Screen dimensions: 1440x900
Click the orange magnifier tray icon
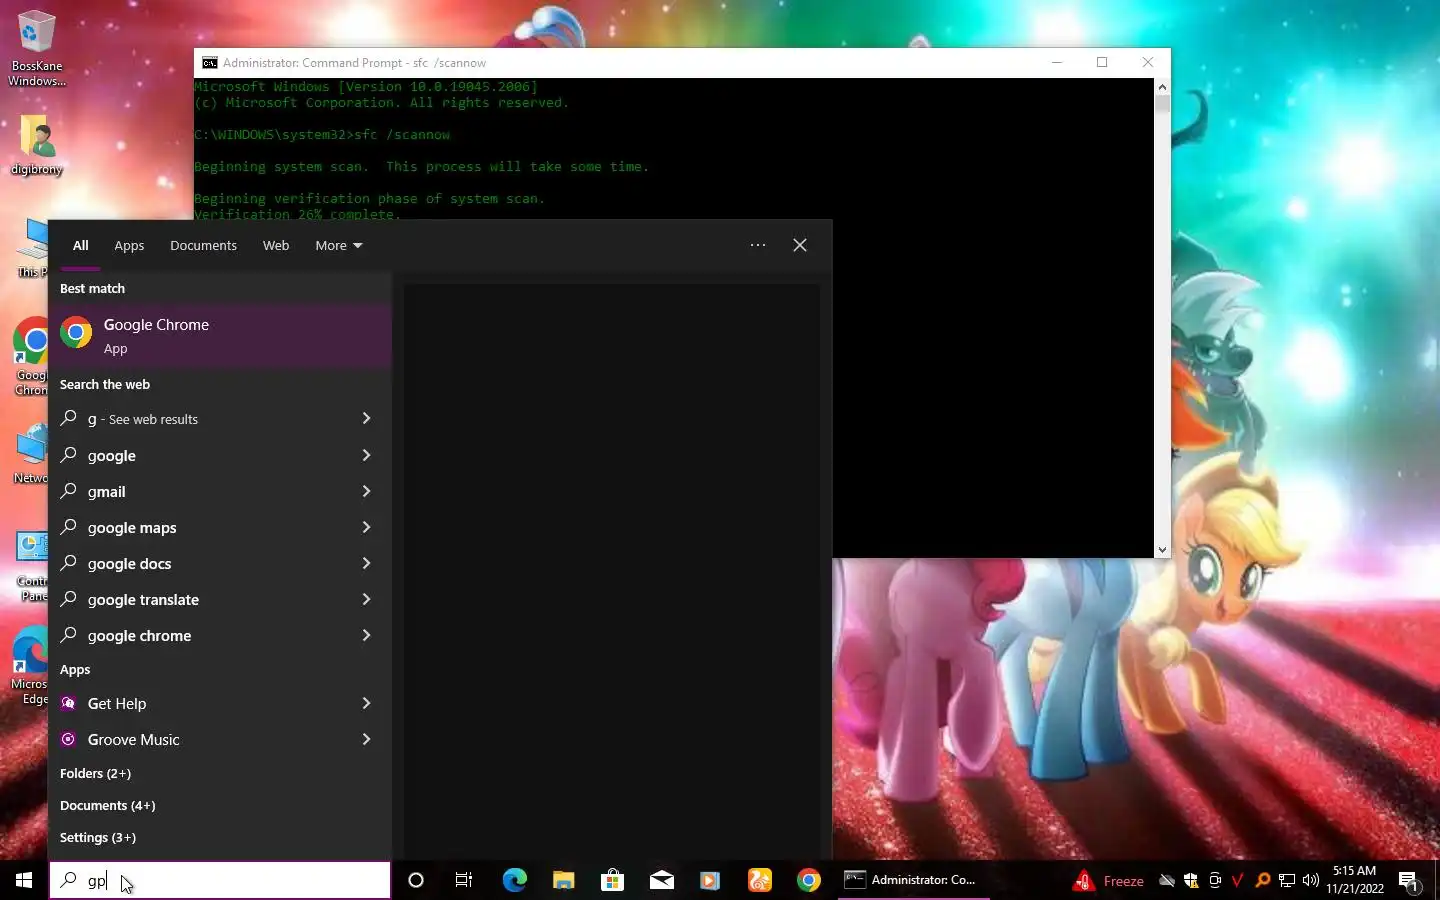[x=1263, y=881]
